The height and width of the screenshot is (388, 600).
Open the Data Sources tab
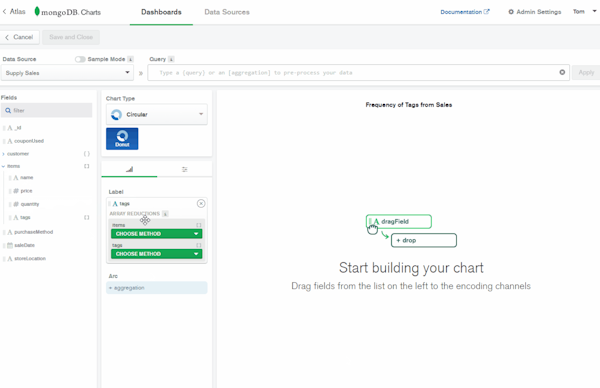pos(227,12)
